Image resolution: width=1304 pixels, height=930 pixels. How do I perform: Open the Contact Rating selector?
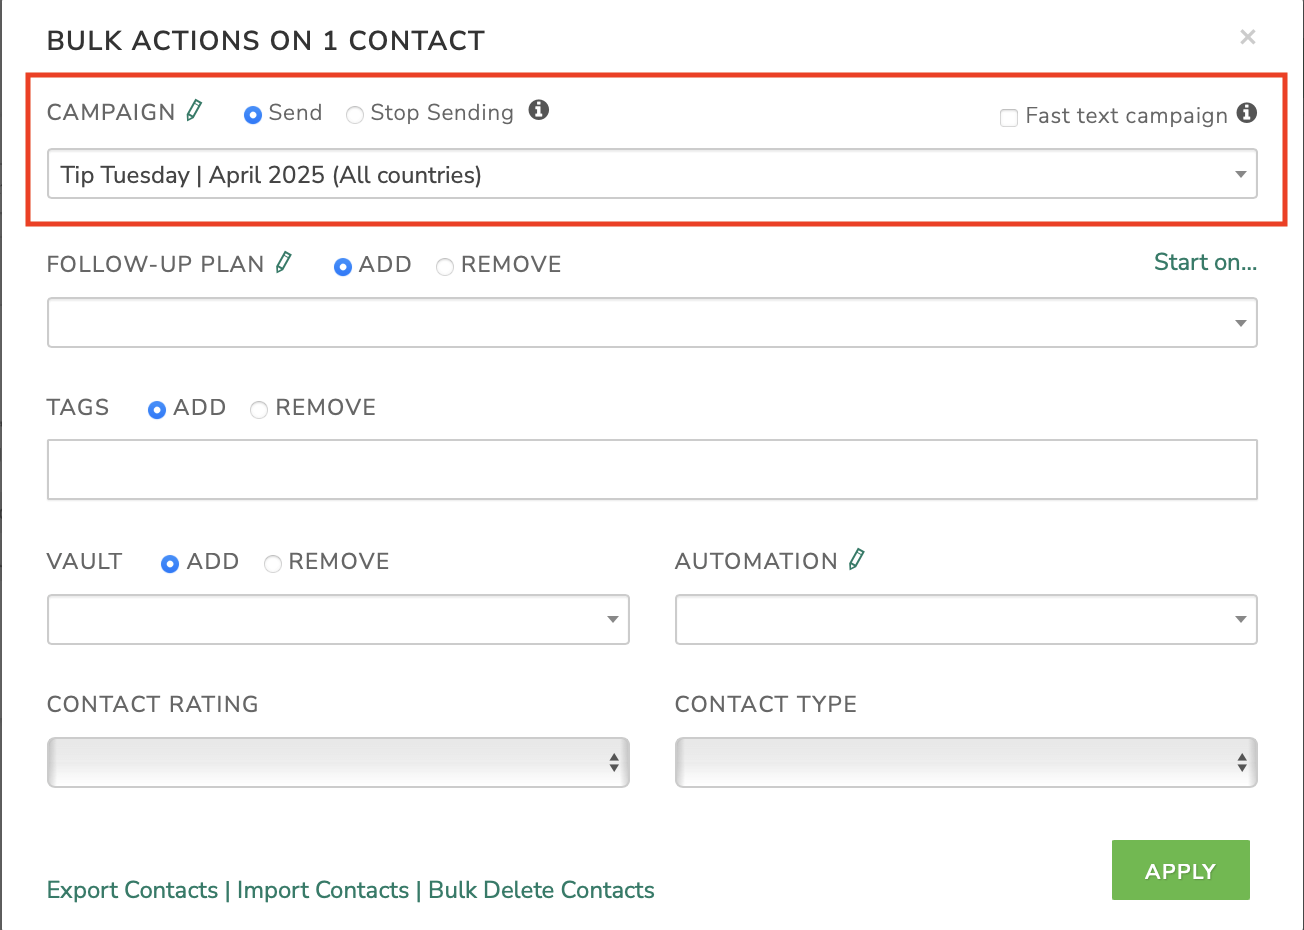point(338,763)
